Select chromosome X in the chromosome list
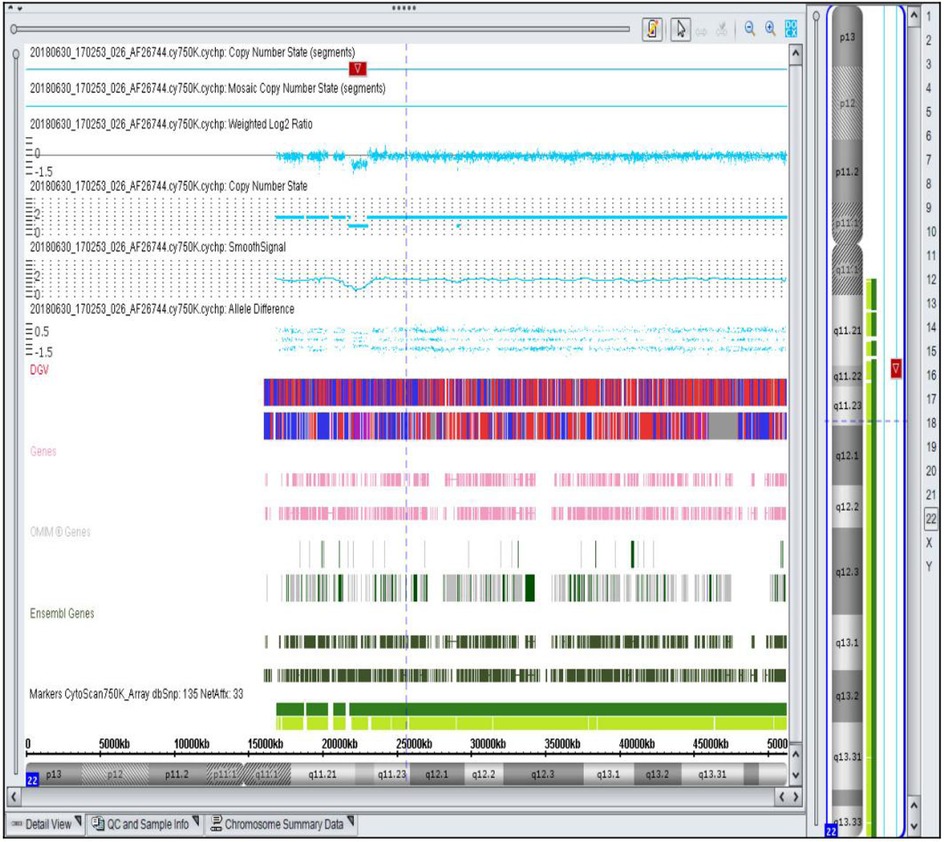Image resolution: width=945 pixels, height=842 pixels. pyautogui.click(x=929, y=542)
